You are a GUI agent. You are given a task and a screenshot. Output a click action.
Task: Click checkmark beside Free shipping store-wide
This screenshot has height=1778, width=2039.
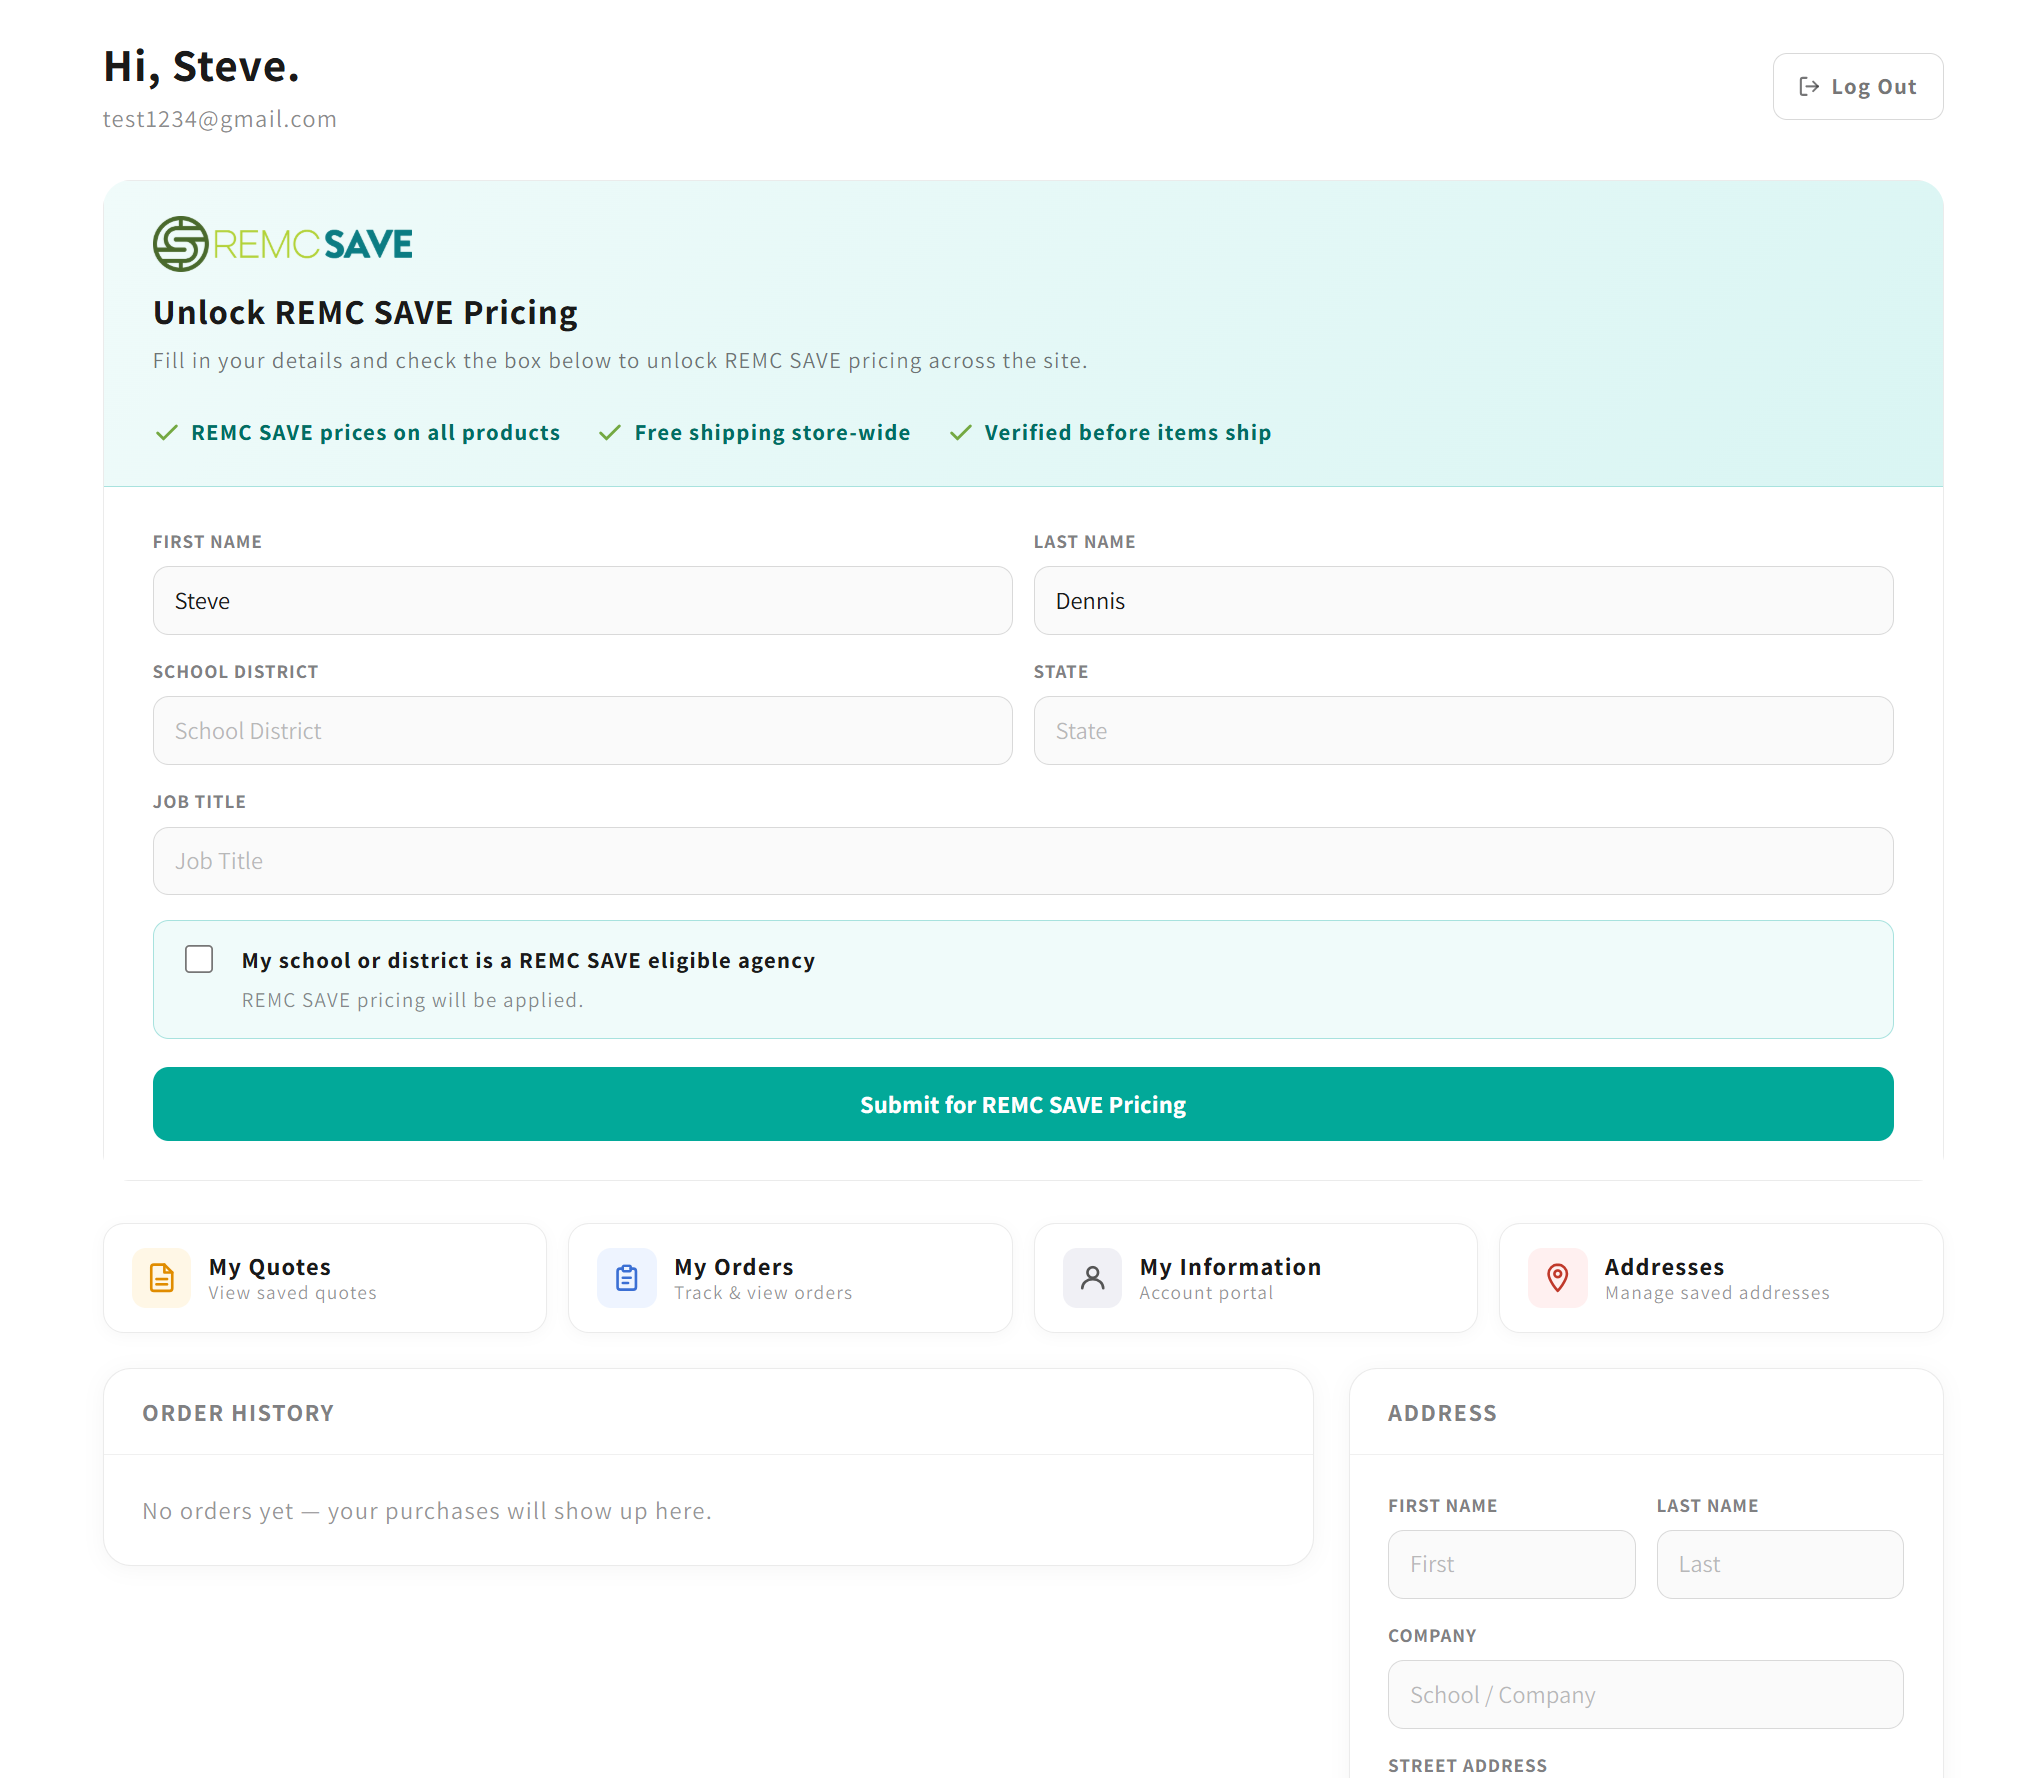pyautogui.click(x=609, y=433)
